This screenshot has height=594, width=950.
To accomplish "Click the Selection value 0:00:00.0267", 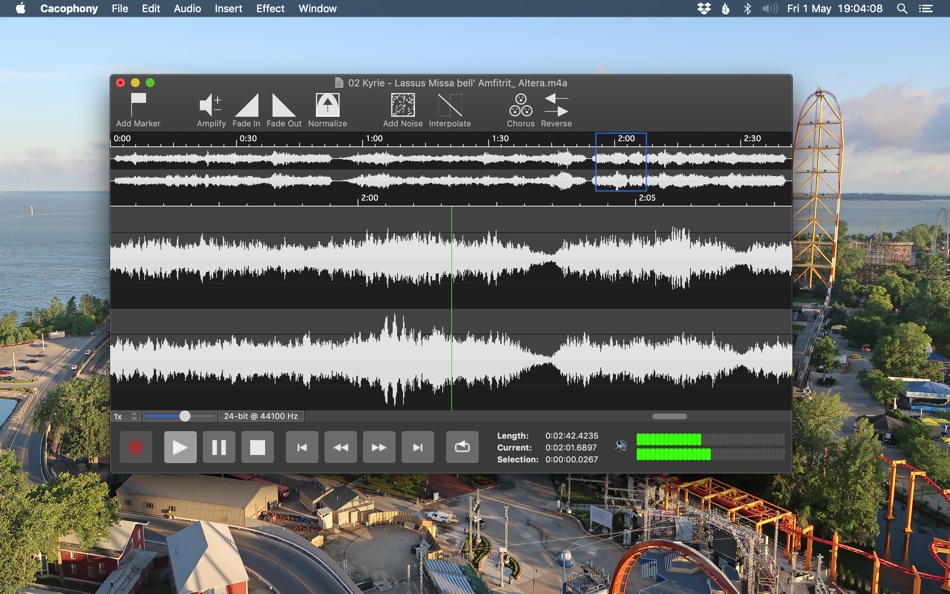I will tap(571, 459).
